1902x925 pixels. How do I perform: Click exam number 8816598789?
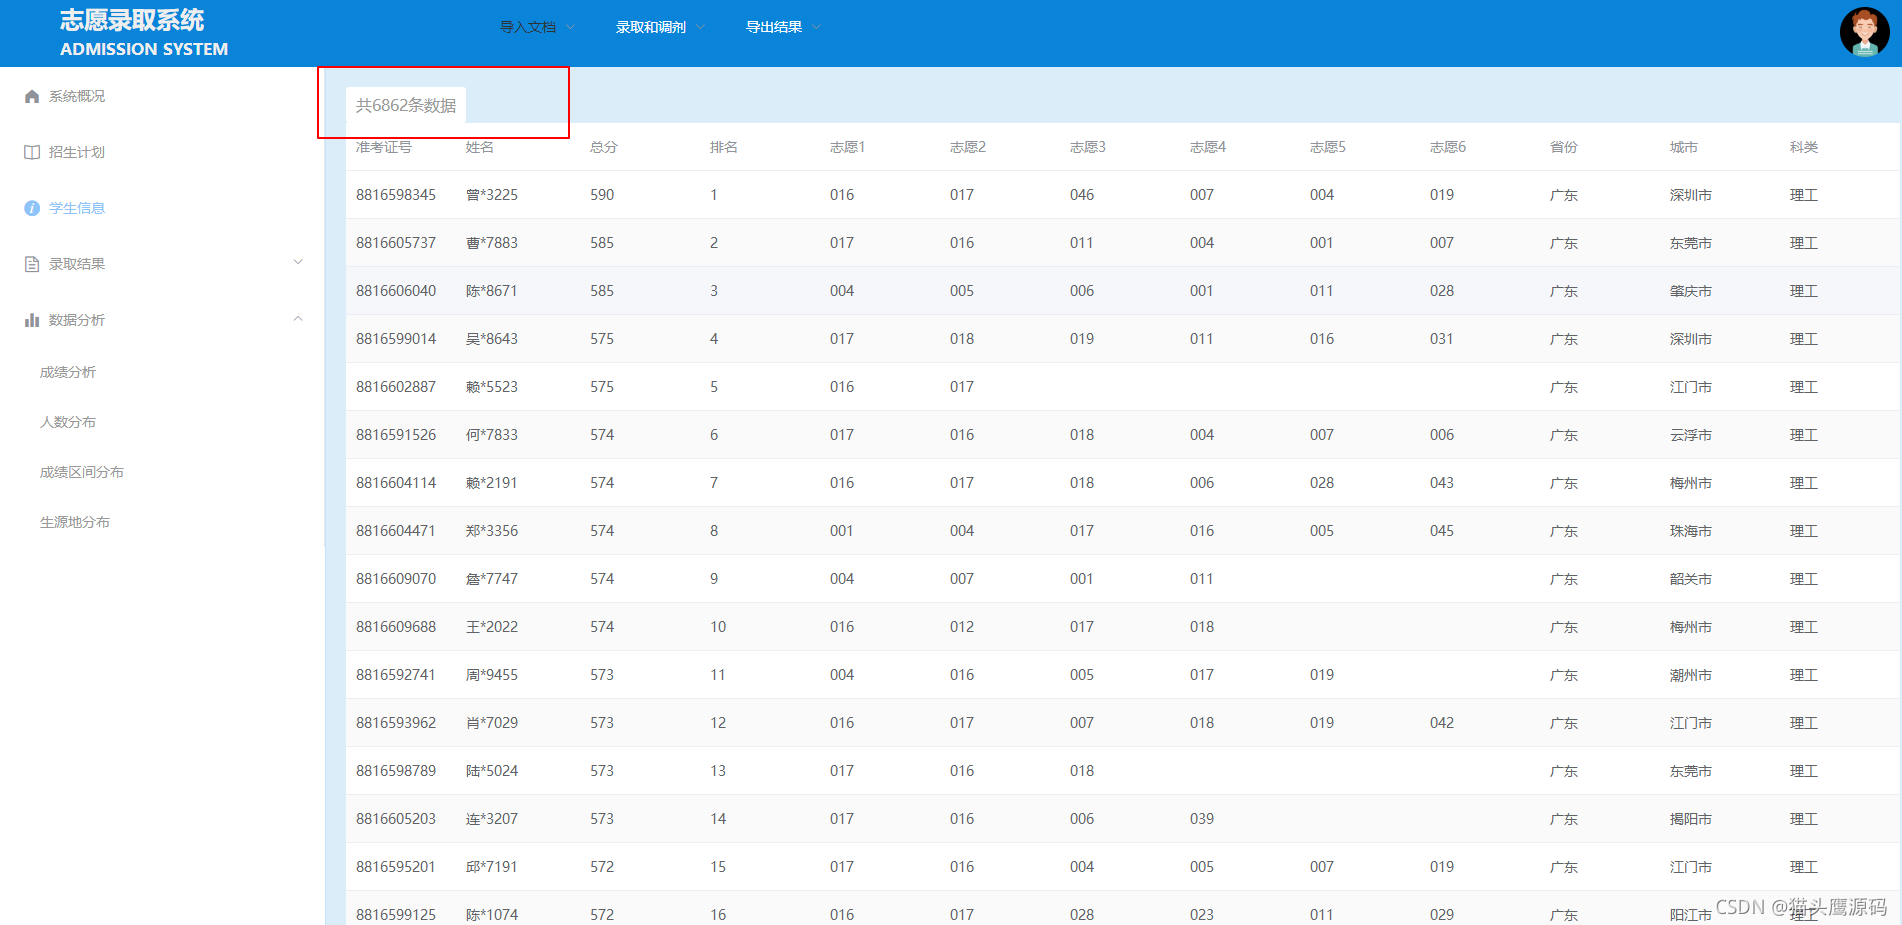pos(396,771)
